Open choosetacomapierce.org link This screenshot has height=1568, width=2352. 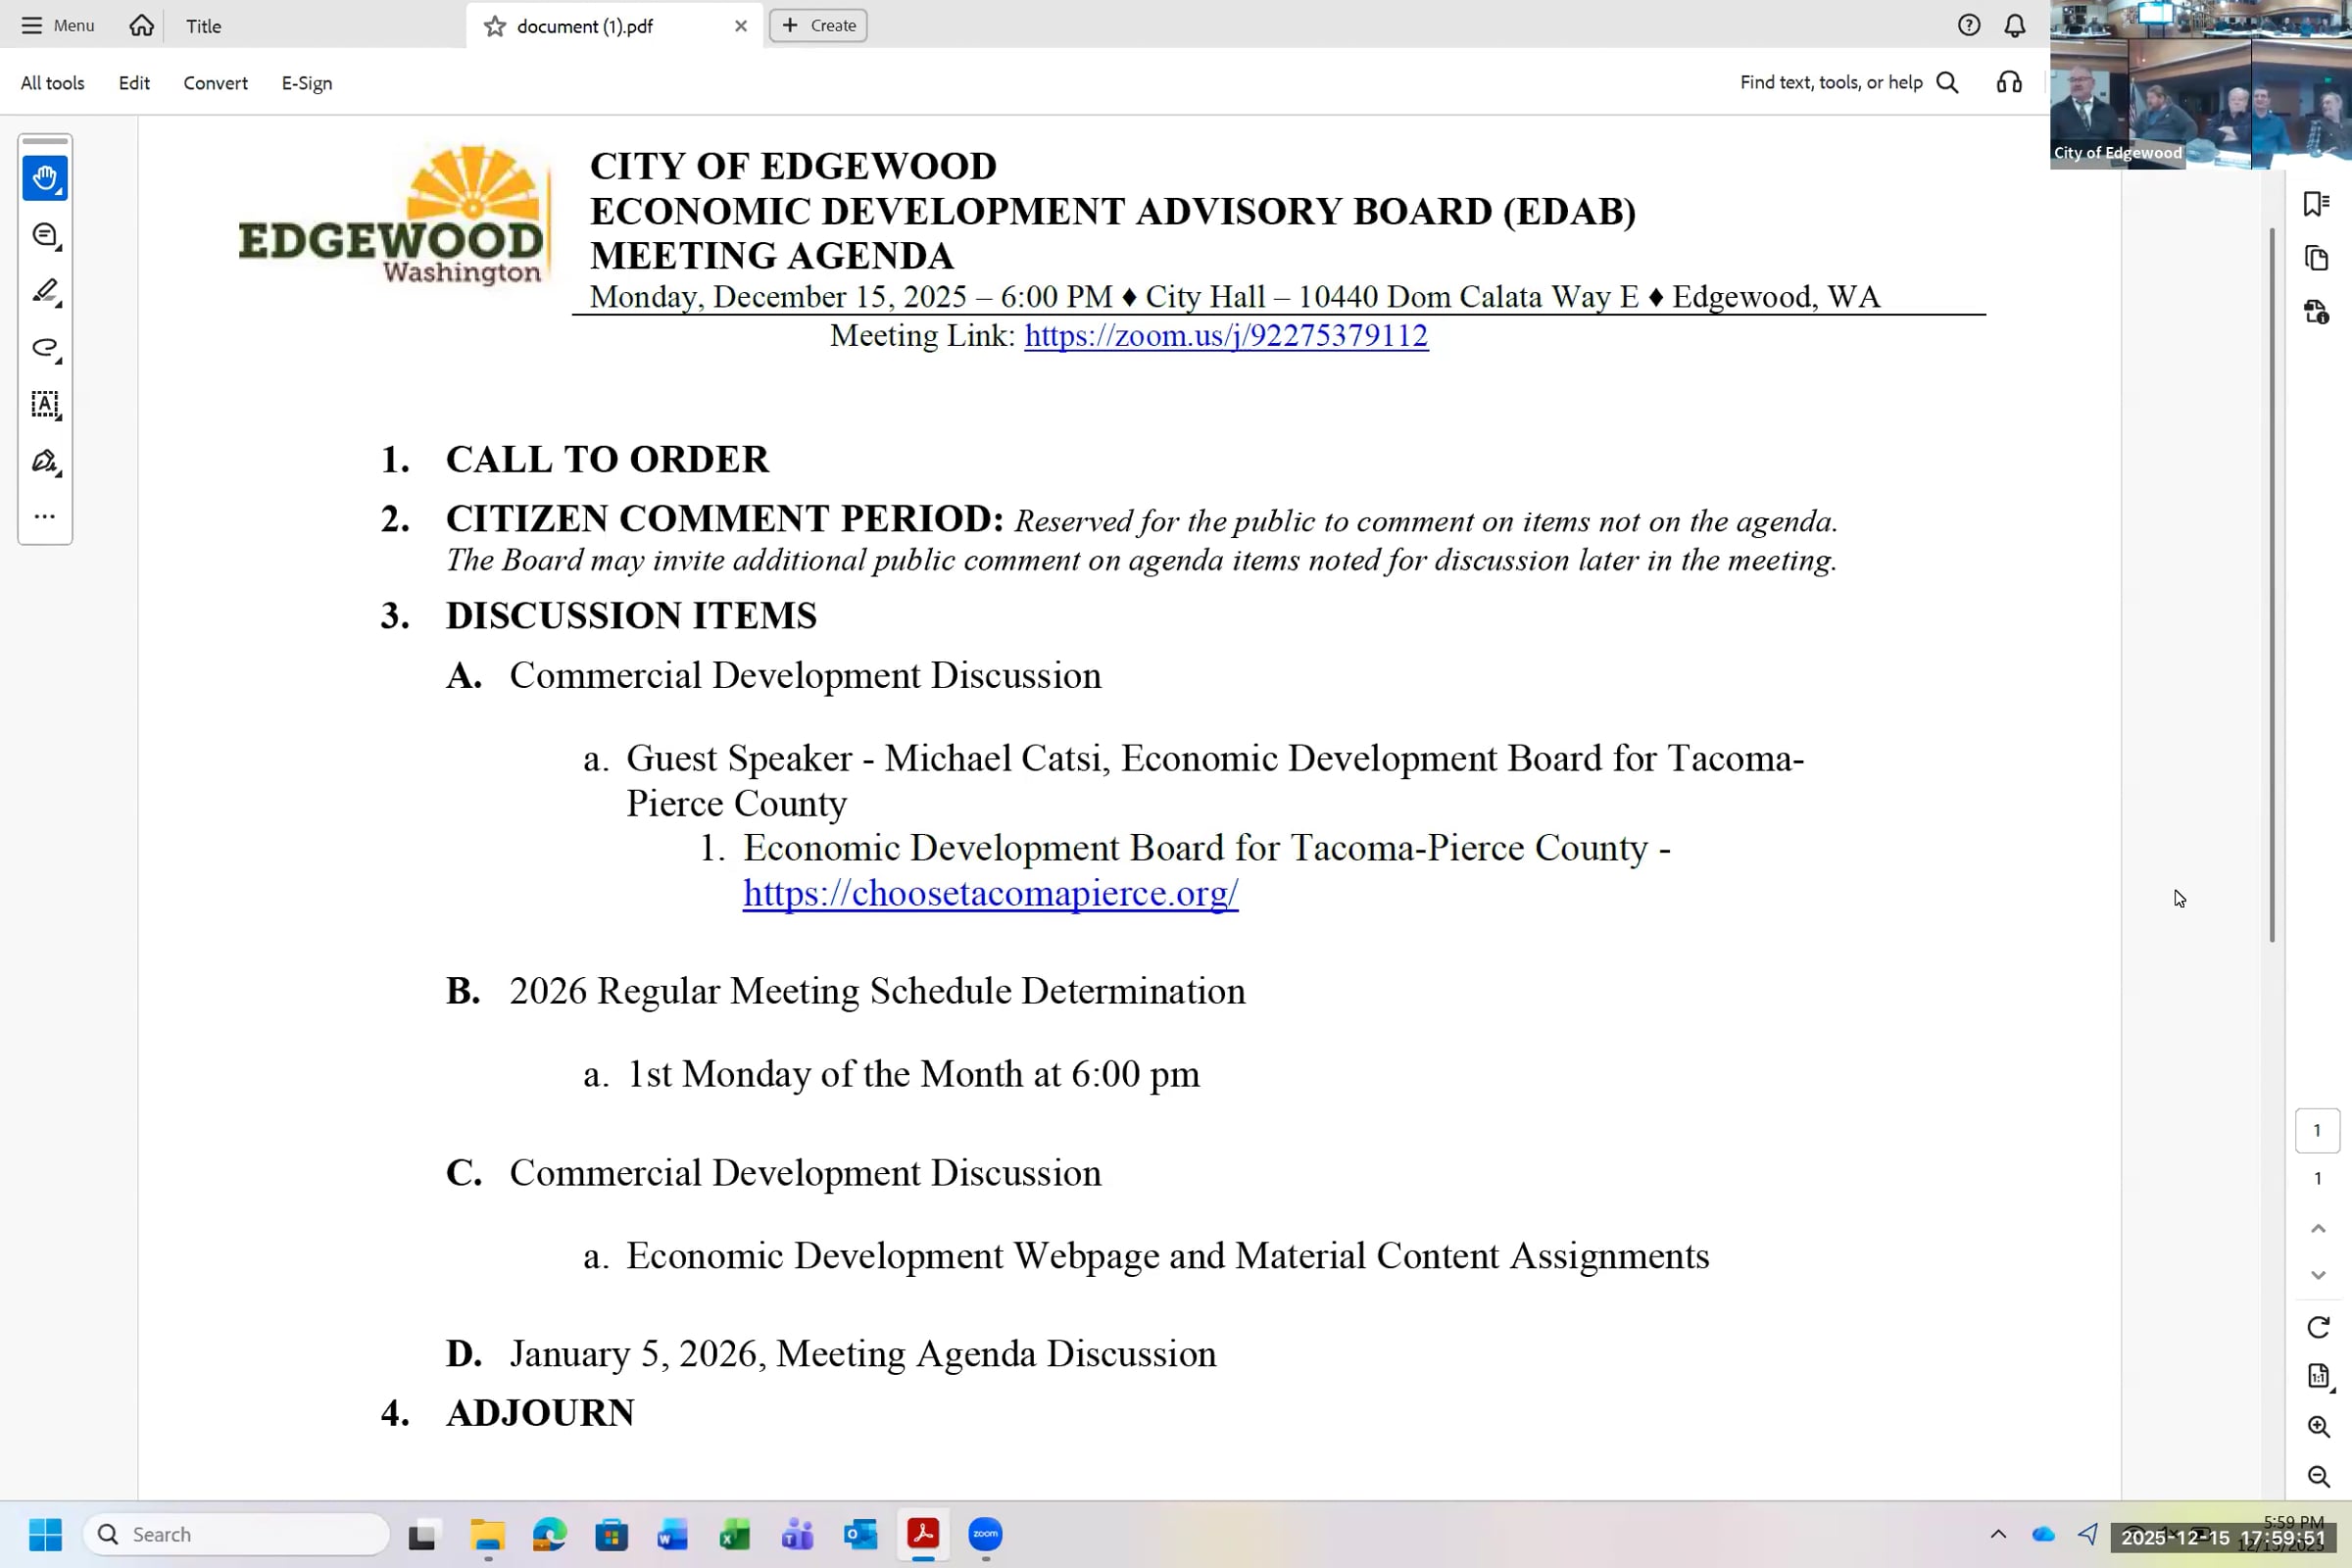coord(990,893)
